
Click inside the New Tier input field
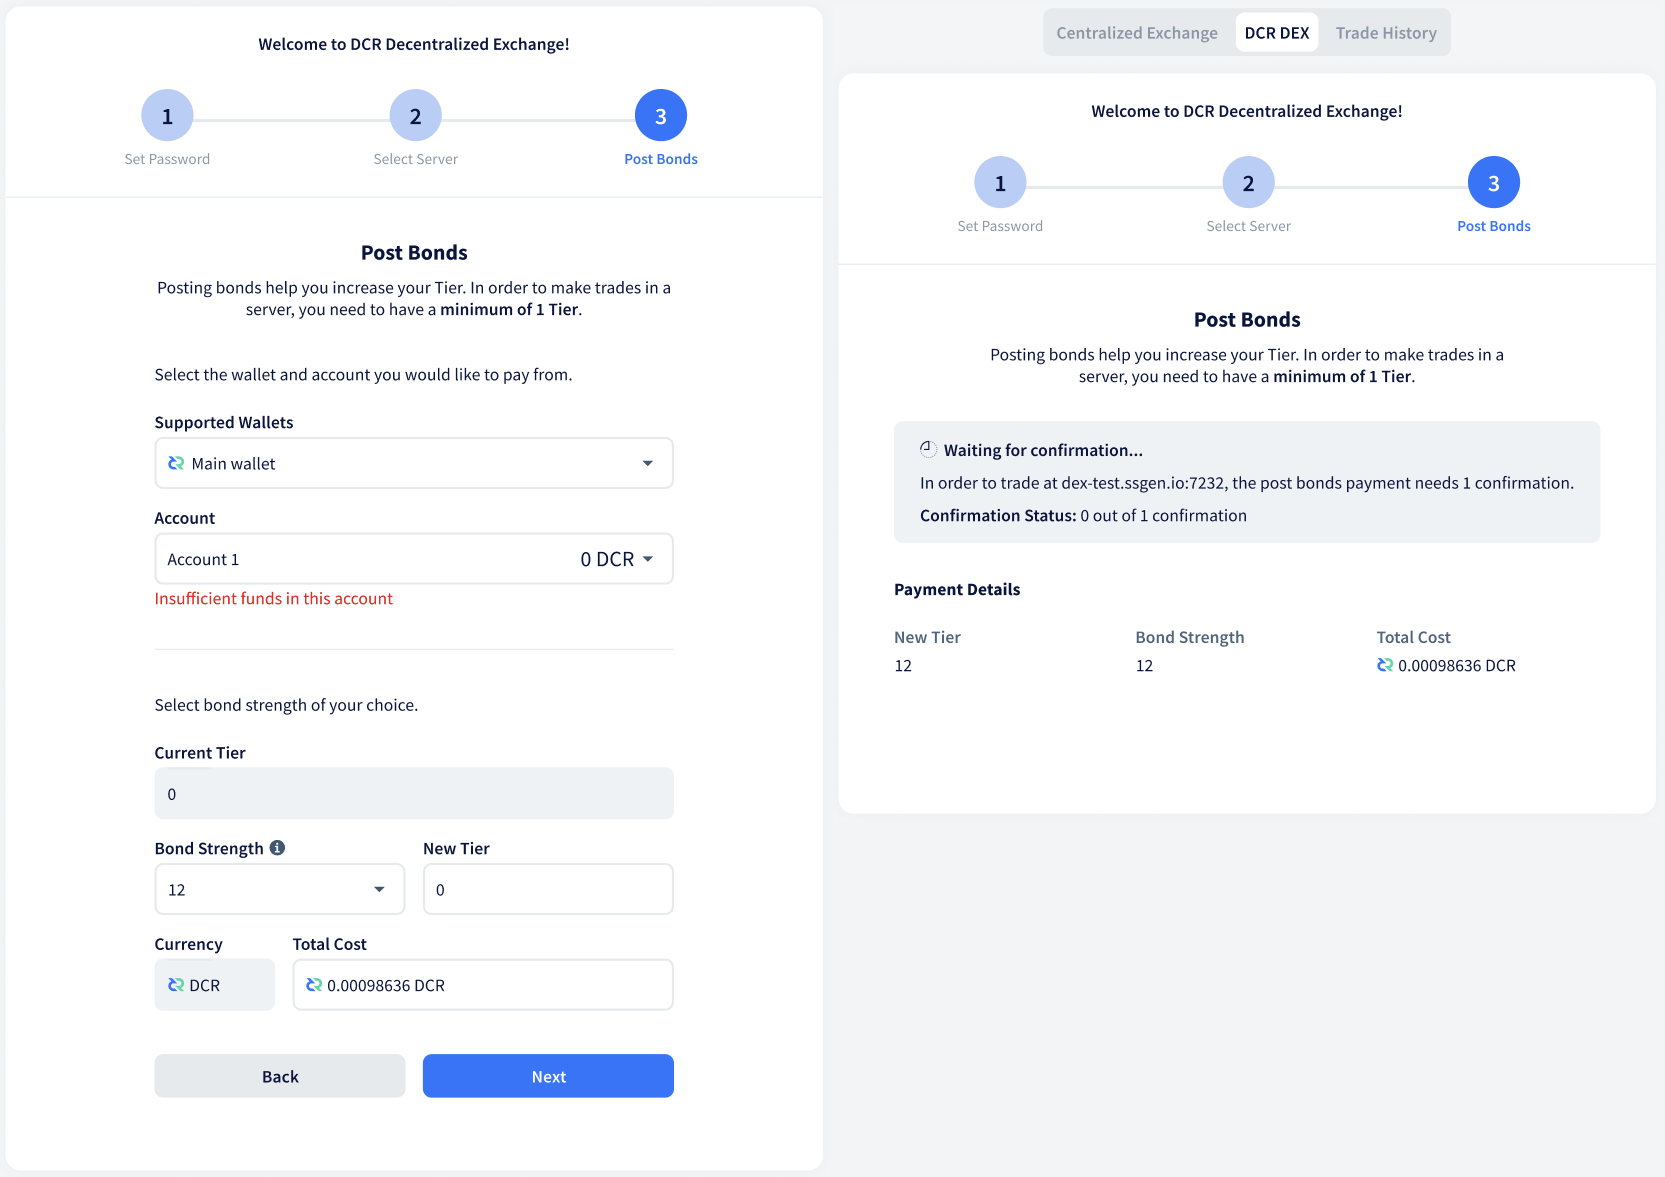[x=547, y=888]
